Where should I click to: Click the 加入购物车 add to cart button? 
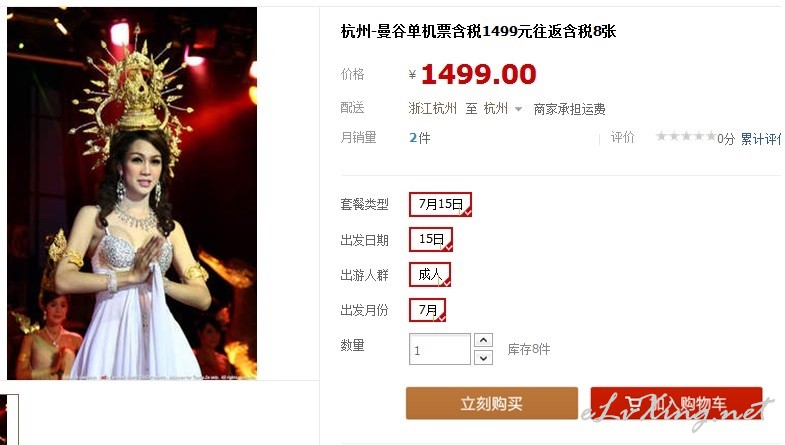pyautogui.click(x=676, y=403)
